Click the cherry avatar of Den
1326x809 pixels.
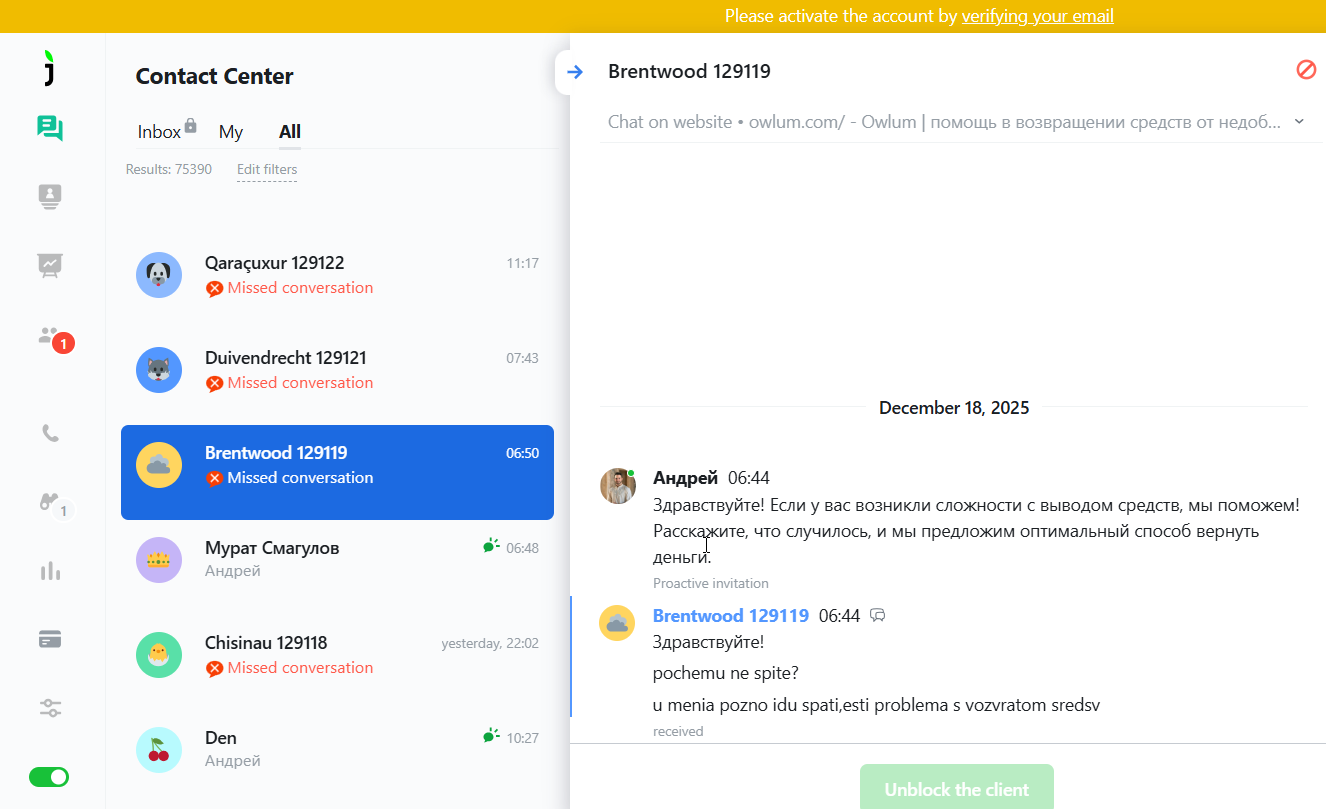159,750
